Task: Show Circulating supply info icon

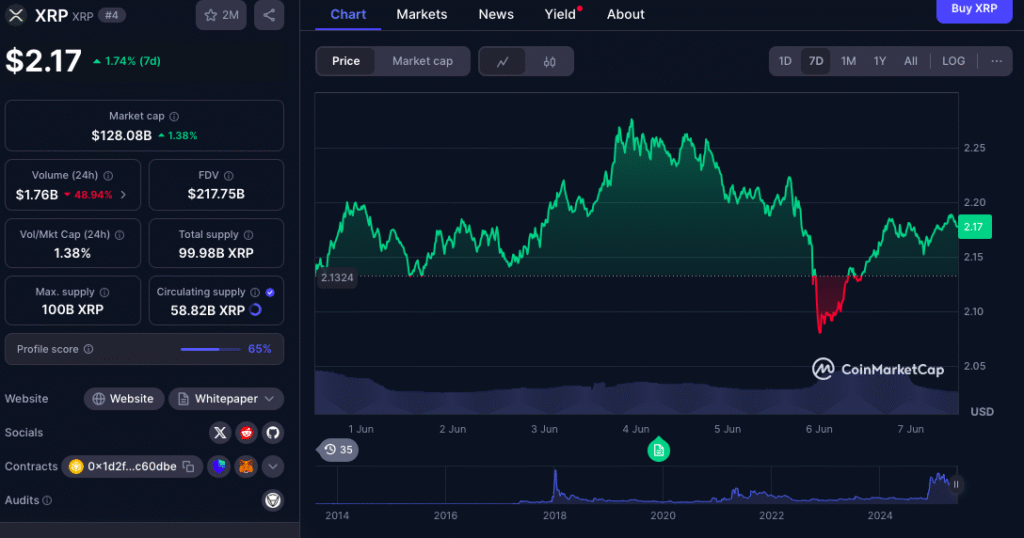Action: coord(255,293)
